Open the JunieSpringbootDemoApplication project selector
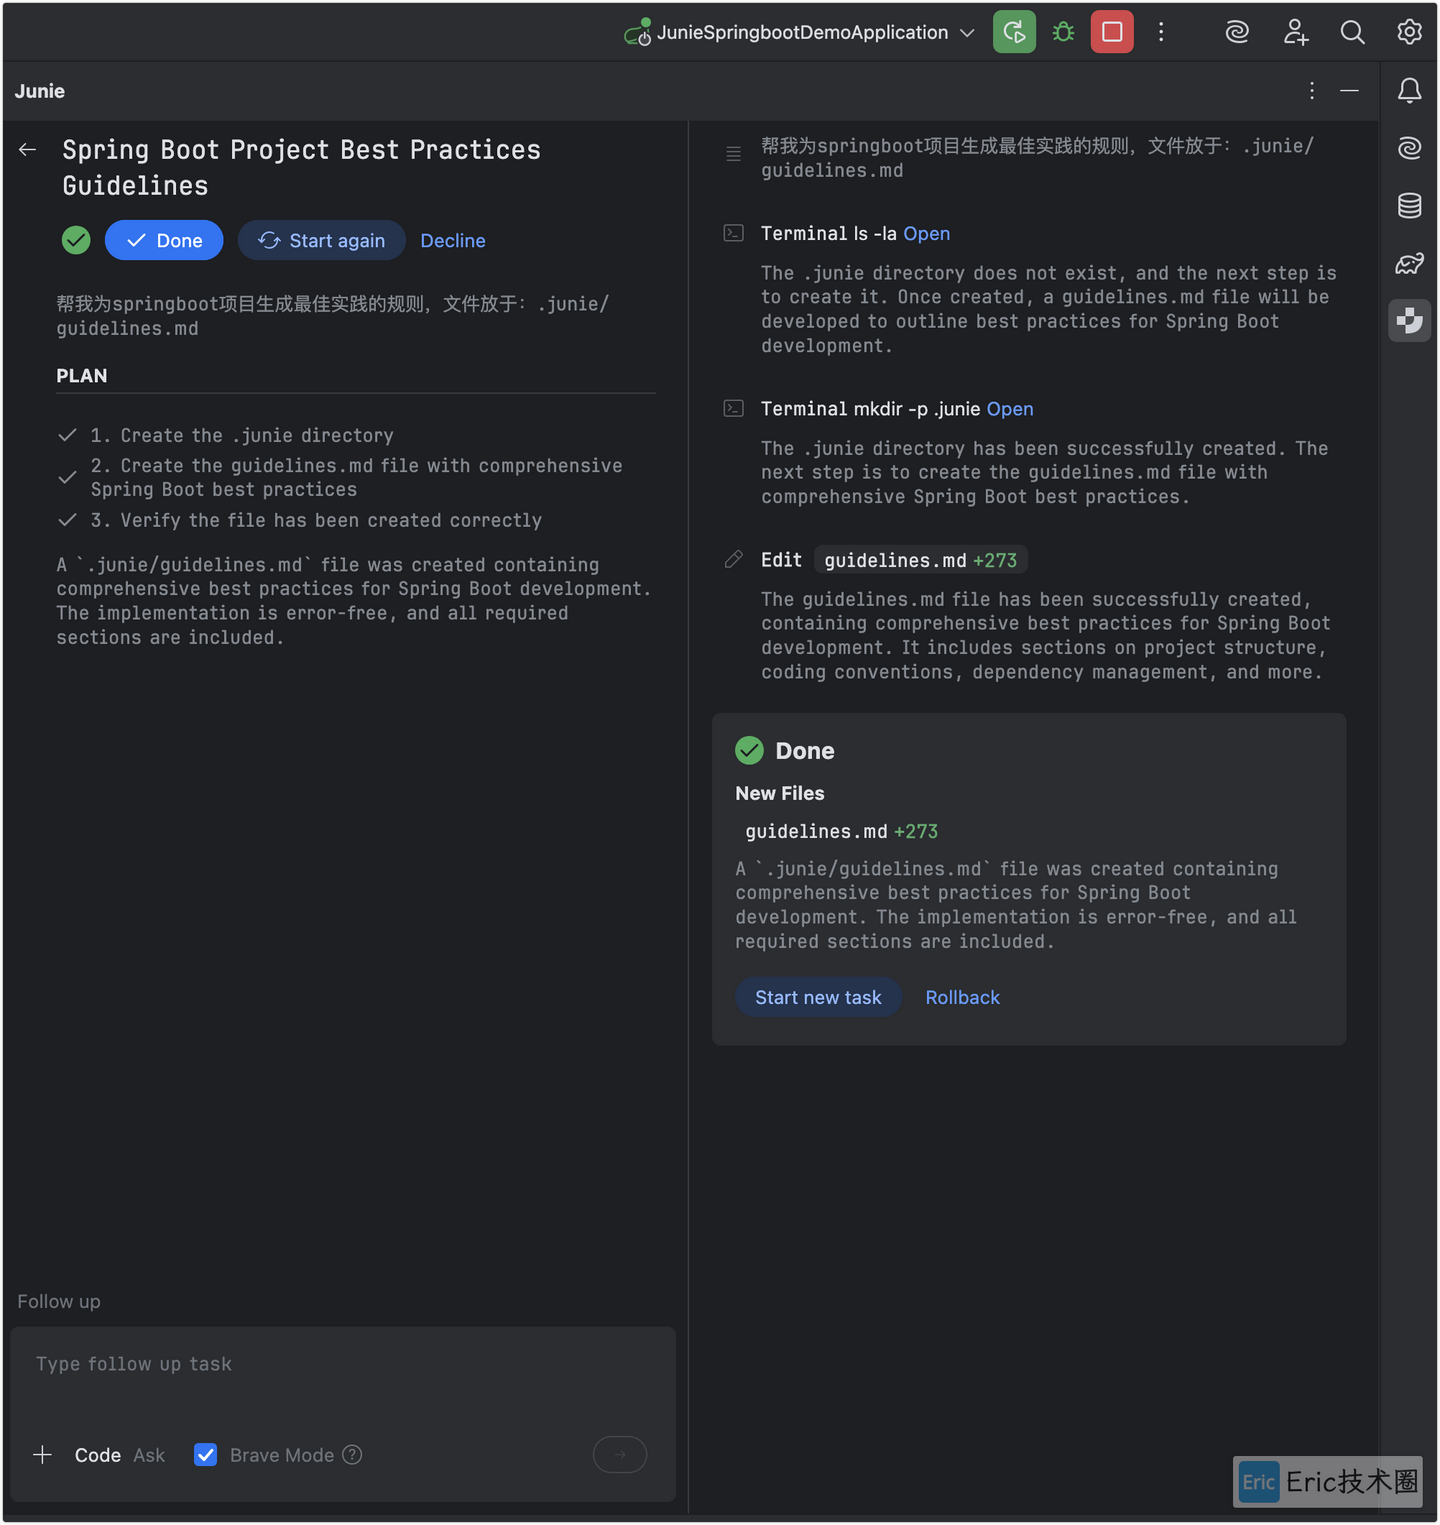The image size is (1440, 1525). (x=798, y=31)
